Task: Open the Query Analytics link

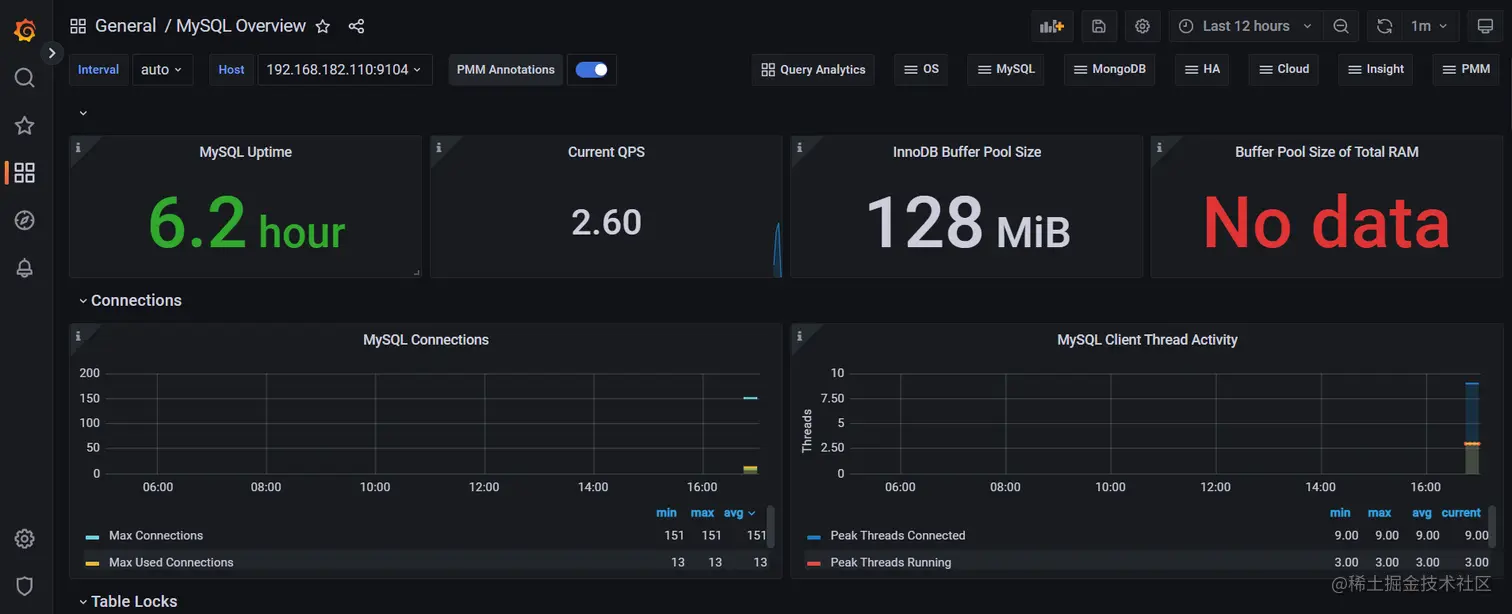Action: click(813, 69)
